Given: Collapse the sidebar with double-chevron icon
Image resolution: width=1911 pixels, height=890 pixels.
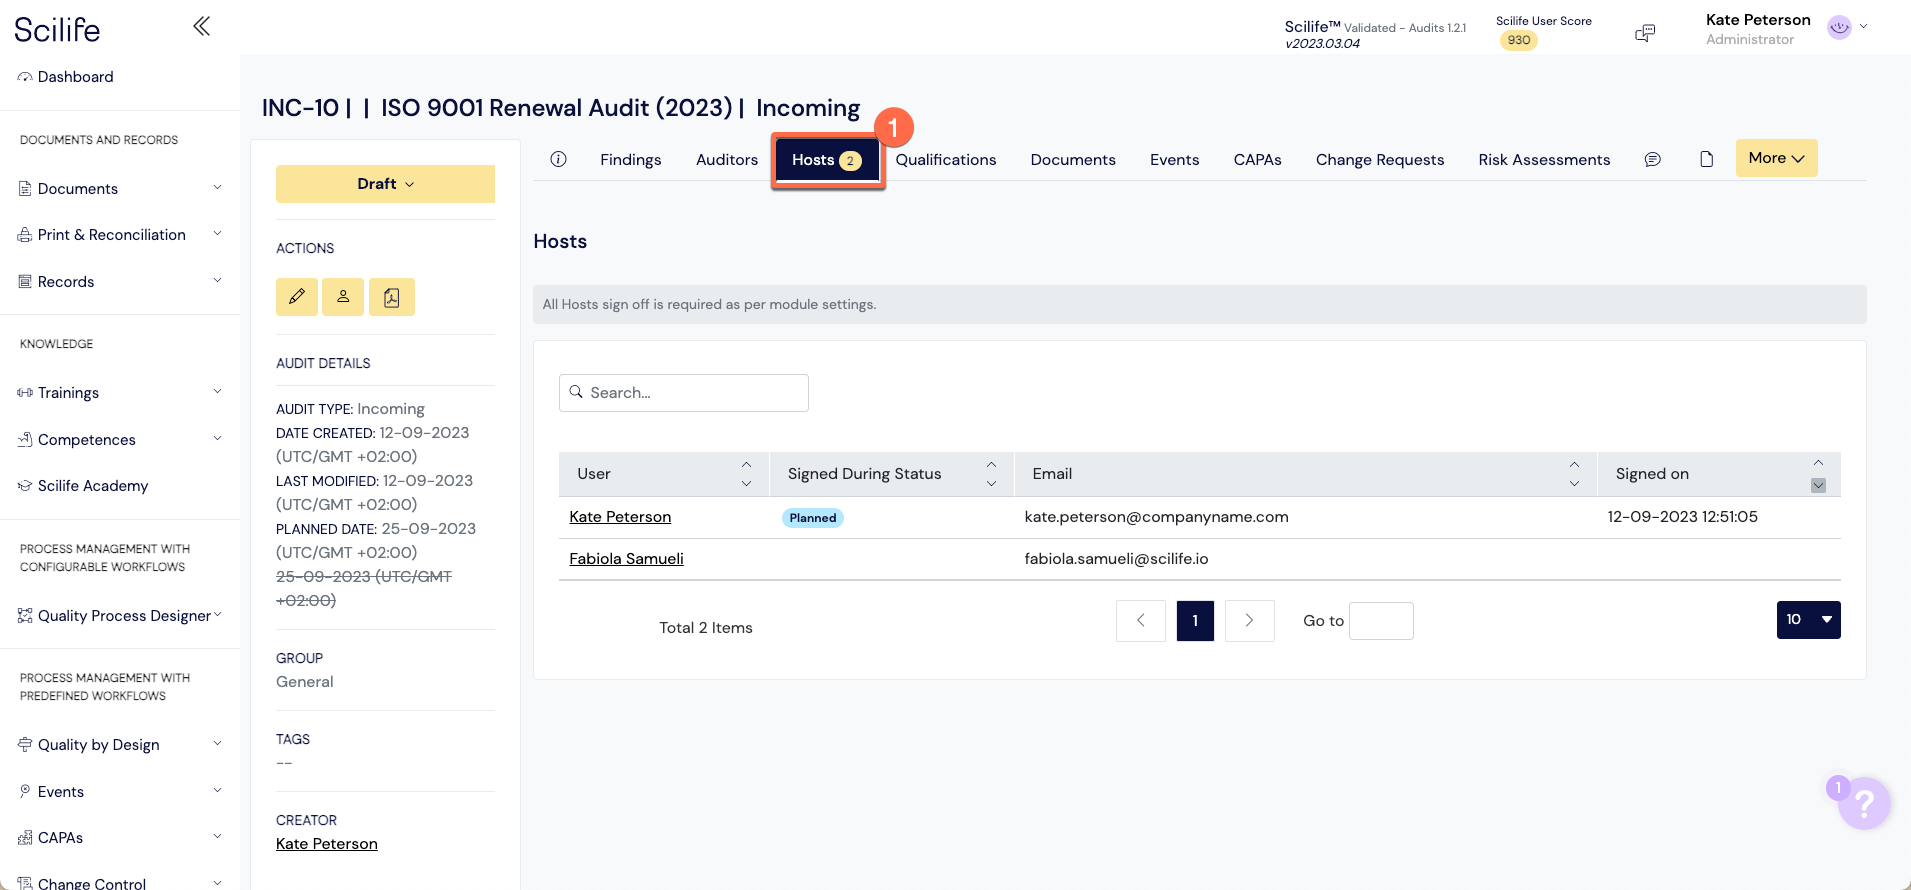Looking at the screenshot, I should [201, 26].
